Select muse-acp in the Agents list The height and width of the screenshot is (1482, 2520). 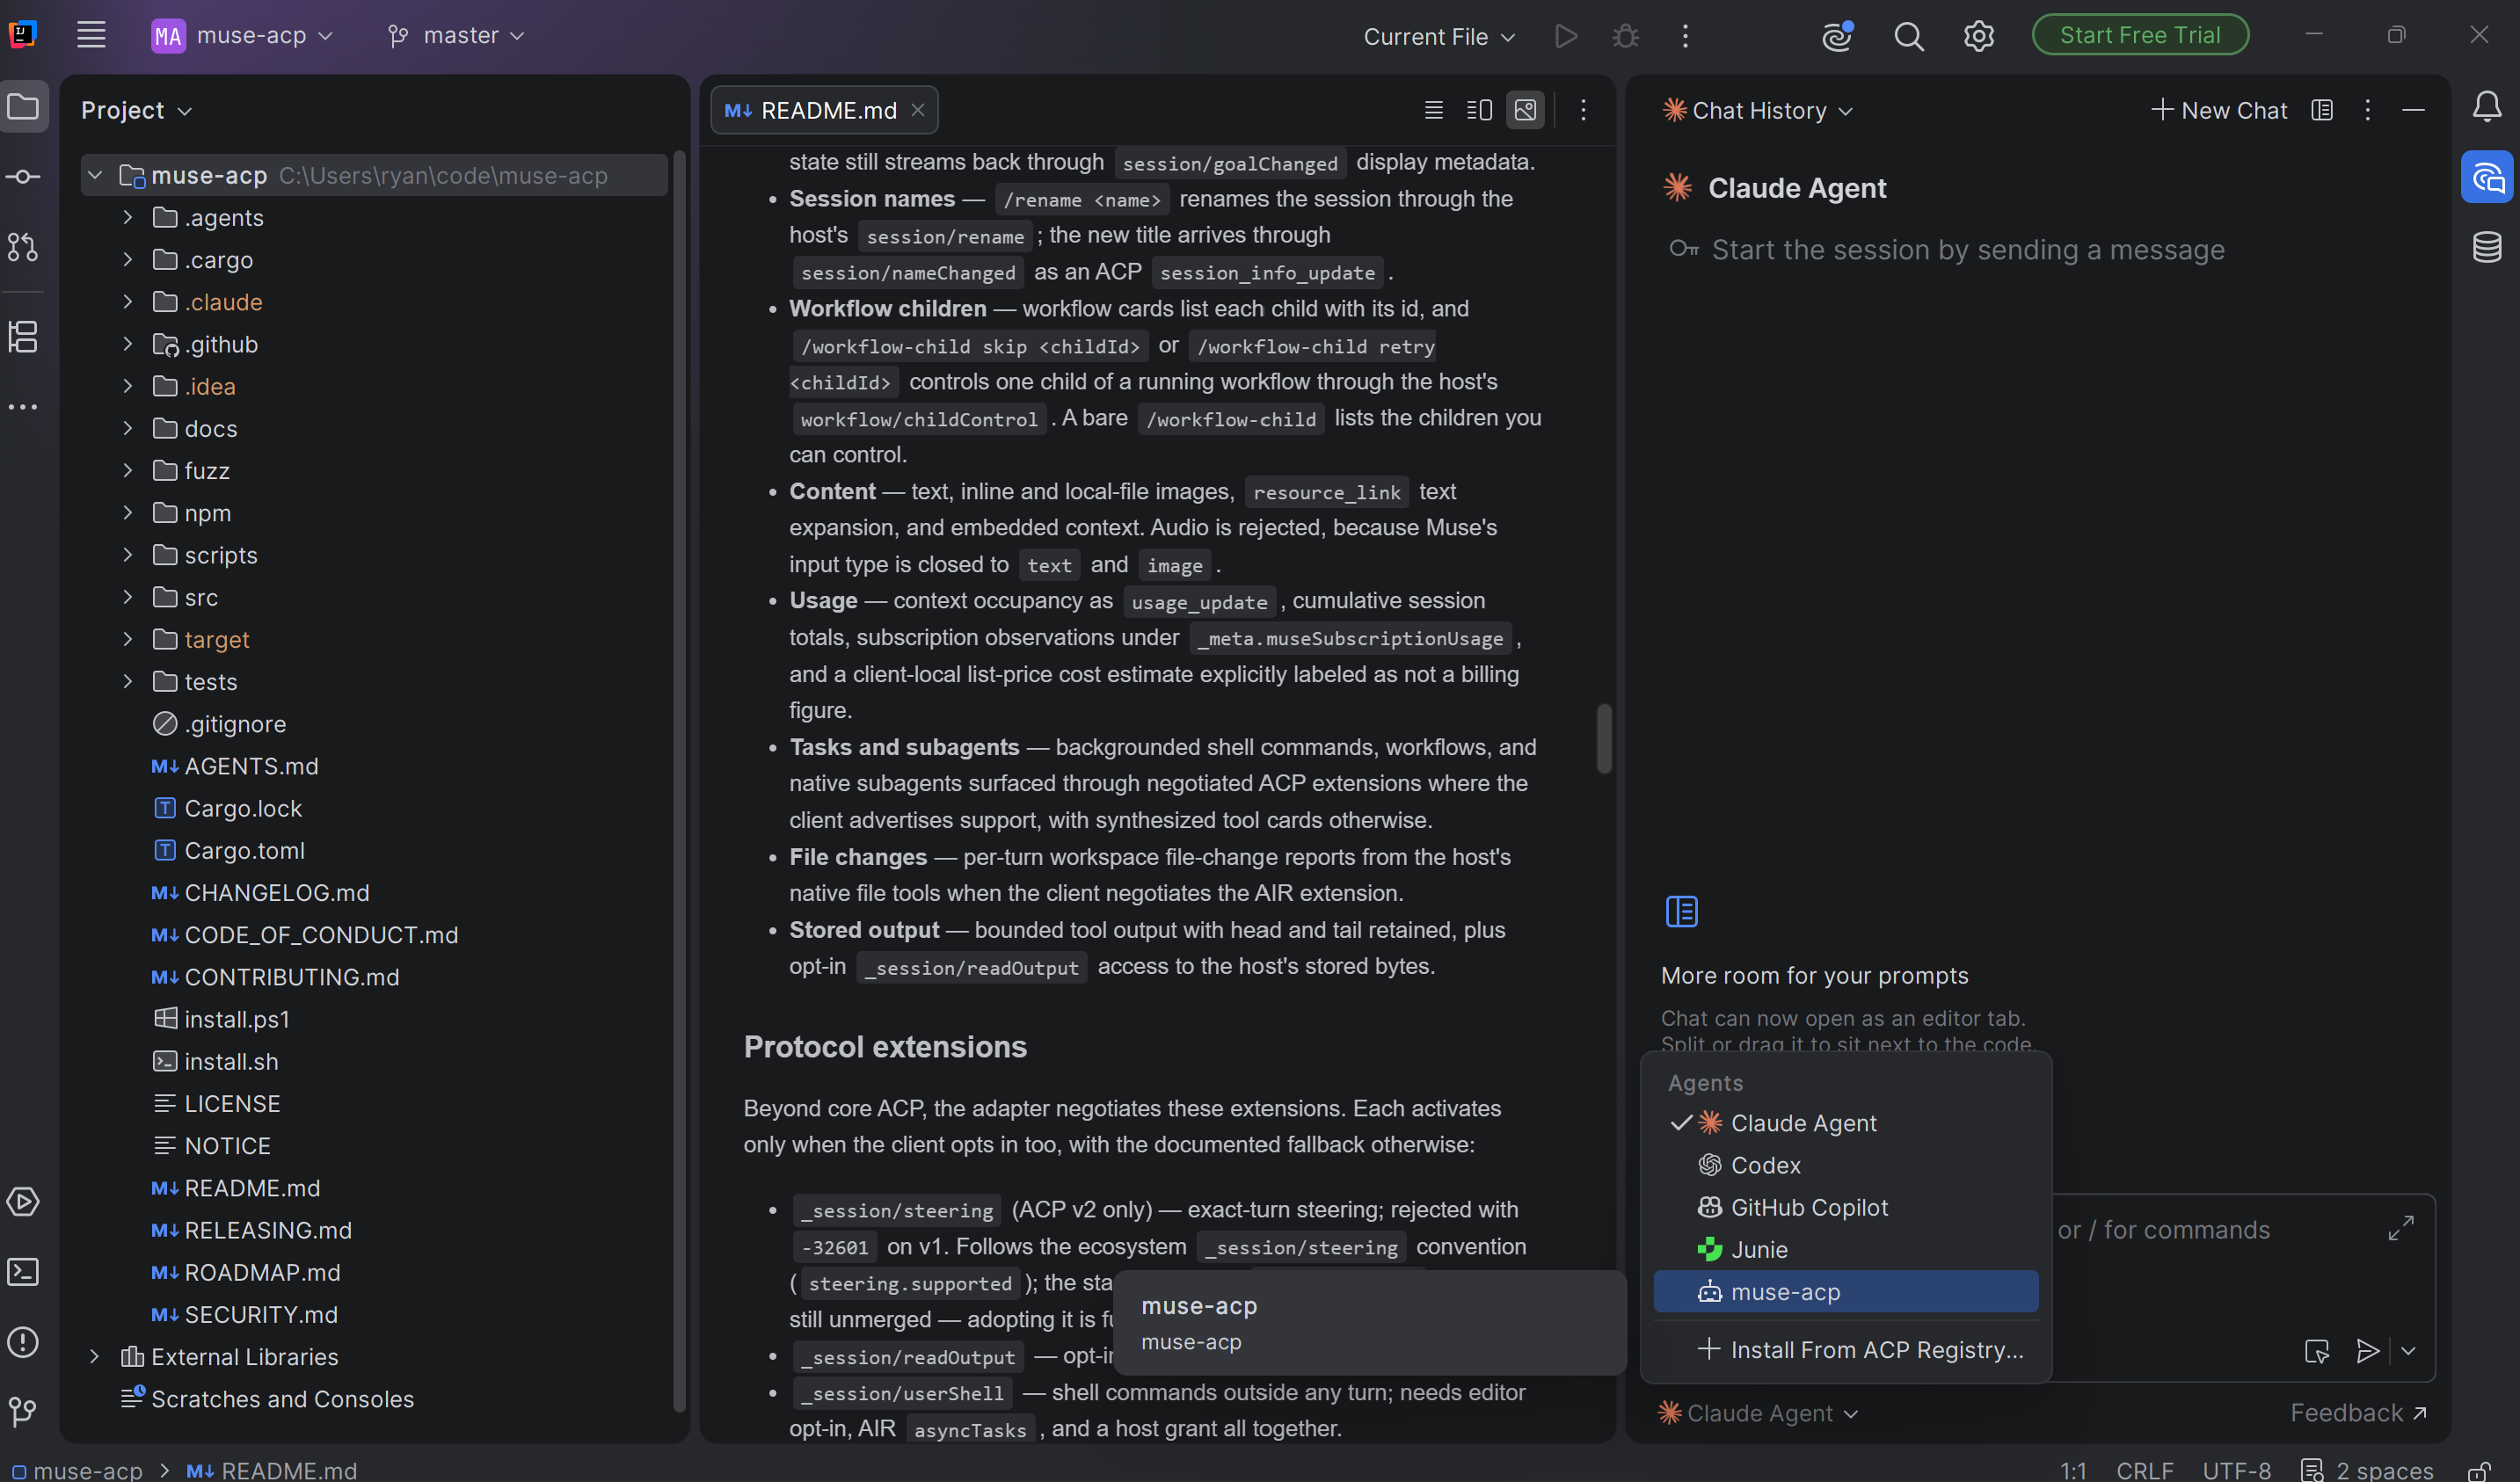click(x=1846, y=1292)
